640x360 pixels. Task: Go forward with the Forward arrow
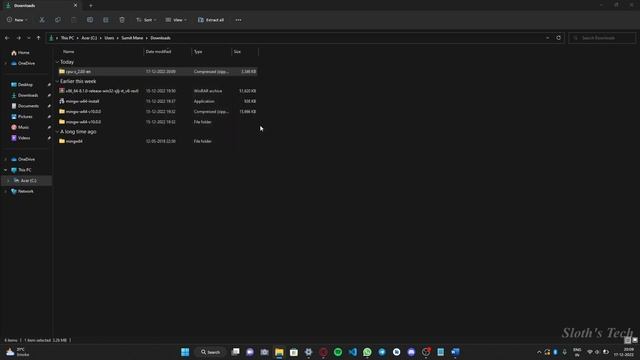18,38
